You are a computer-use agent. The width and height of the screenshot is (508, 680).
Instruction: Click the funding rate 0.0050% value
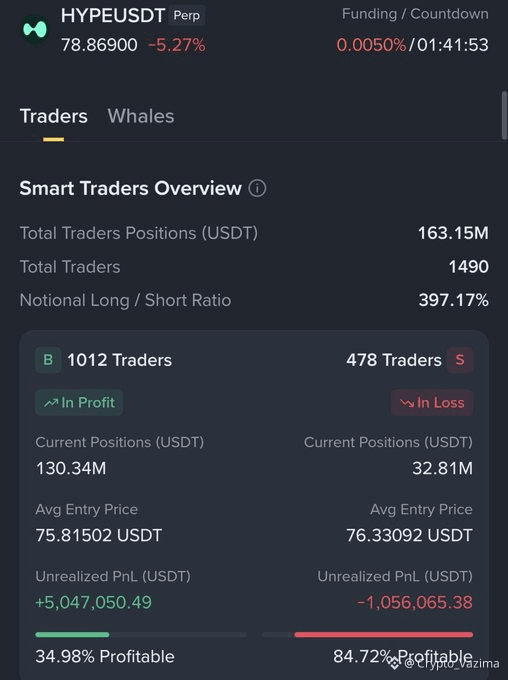pyautogui.click(x=371, y=45)
